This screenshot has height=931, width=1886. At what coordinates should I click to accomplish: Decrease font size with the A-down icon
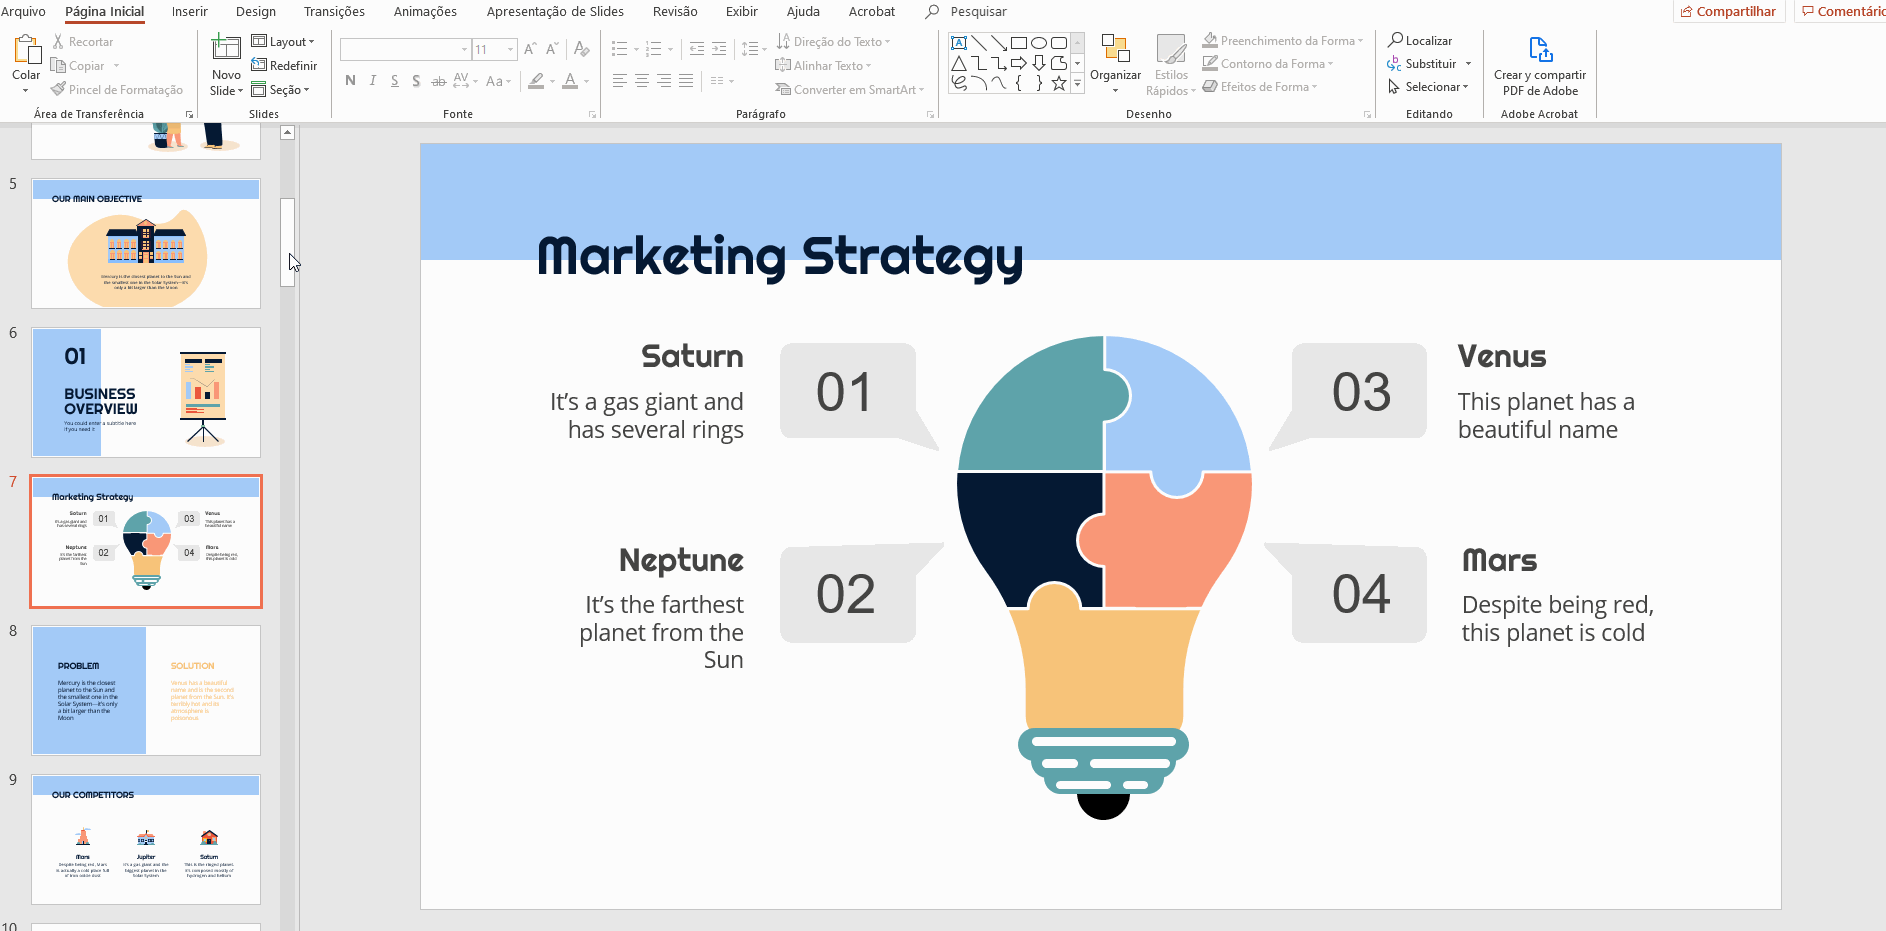coord(552,49)
